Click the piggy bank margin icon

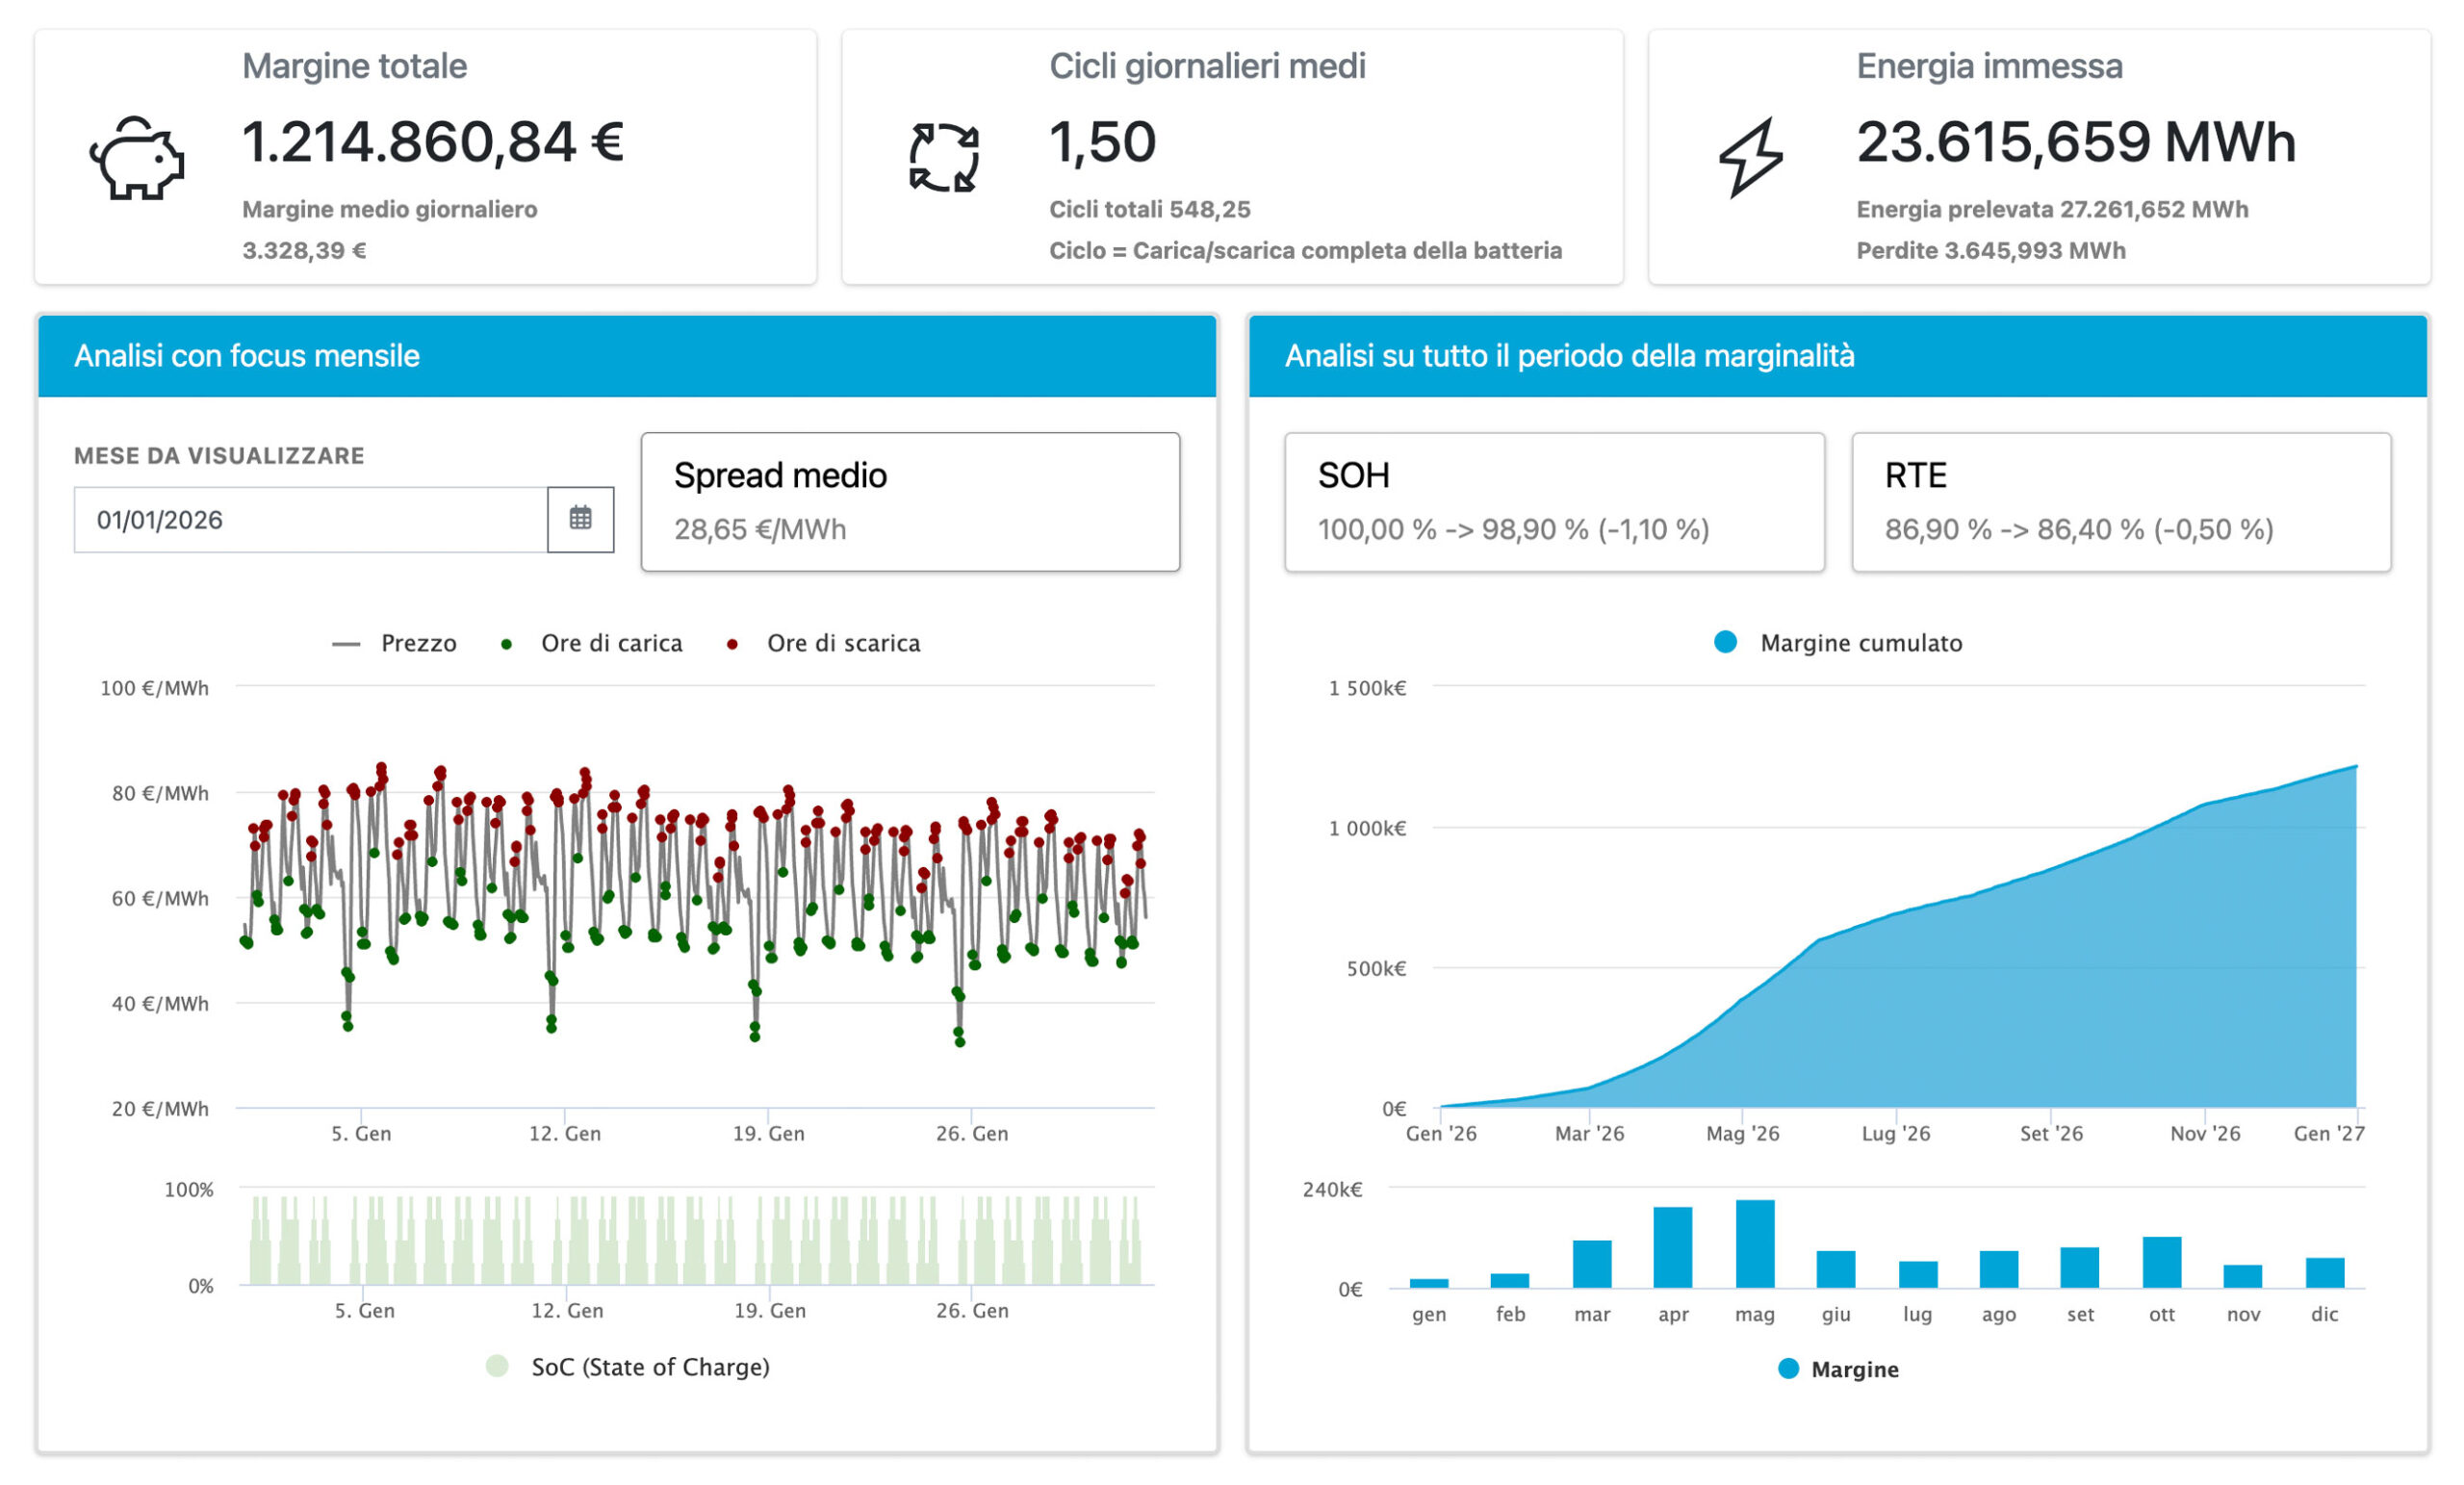(137, 157)
